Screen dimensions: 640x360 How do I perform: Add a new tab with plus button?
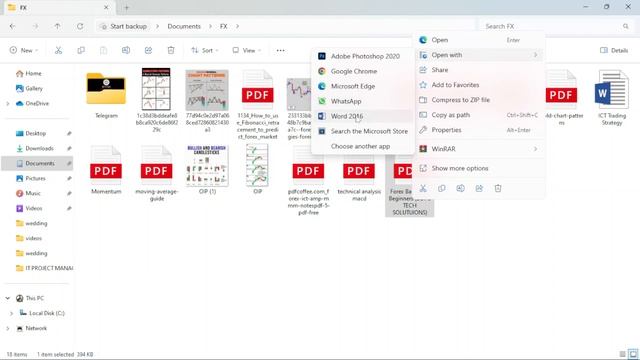coord(127,7)
